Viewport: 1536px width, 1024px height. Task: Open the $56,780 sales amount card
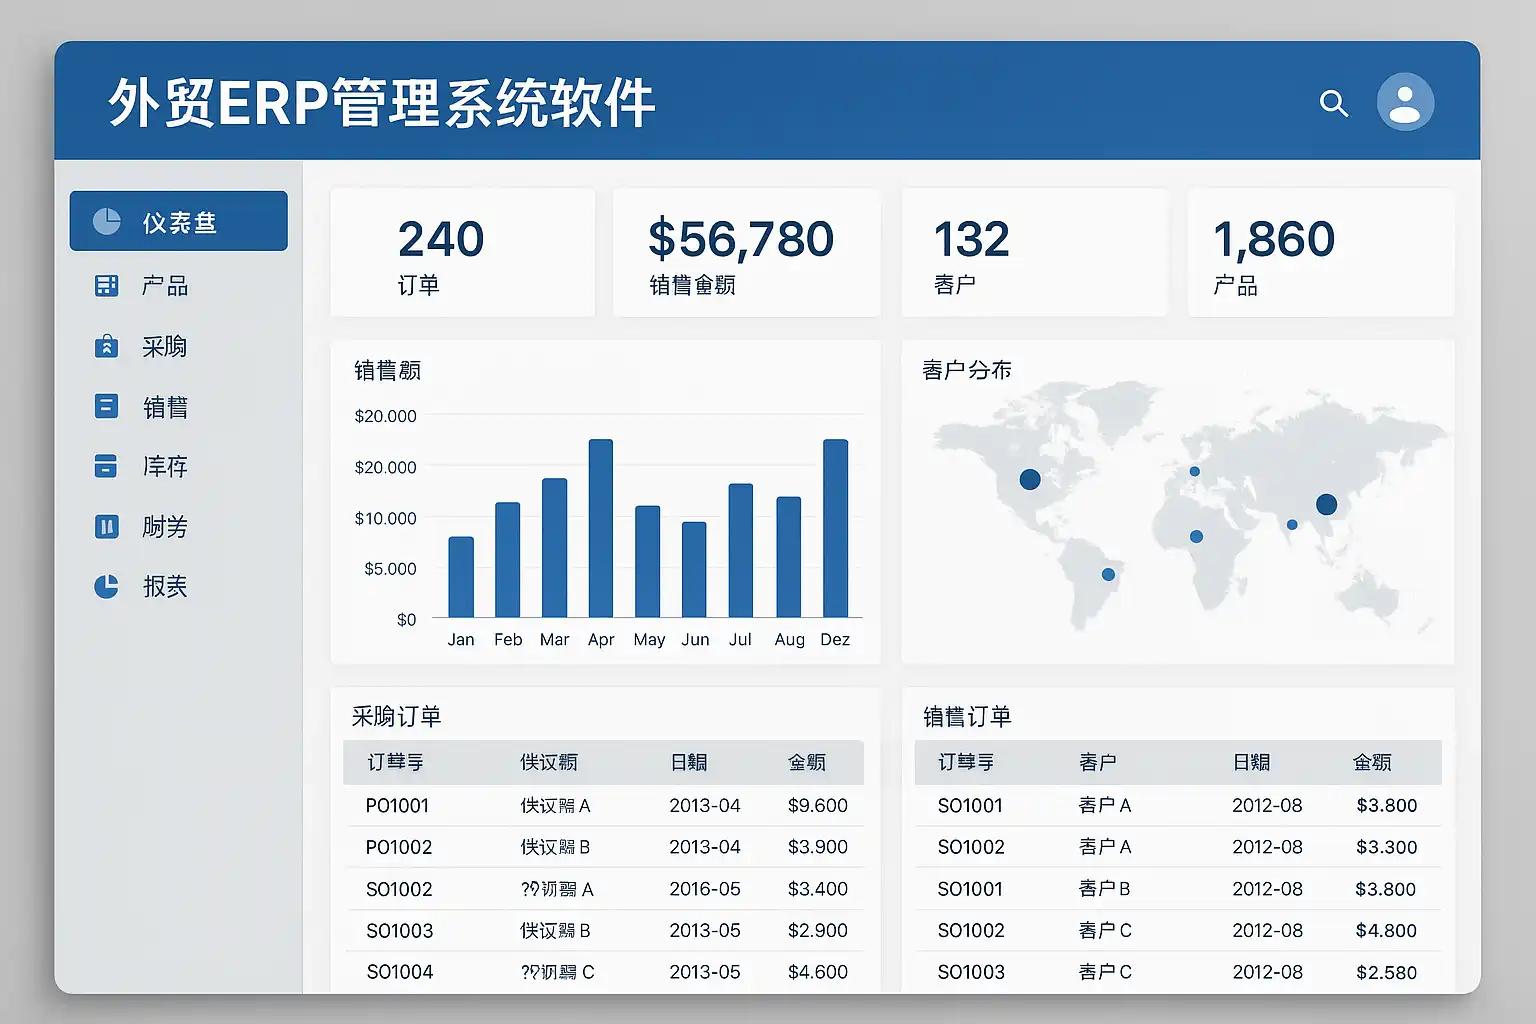point(747,253)
